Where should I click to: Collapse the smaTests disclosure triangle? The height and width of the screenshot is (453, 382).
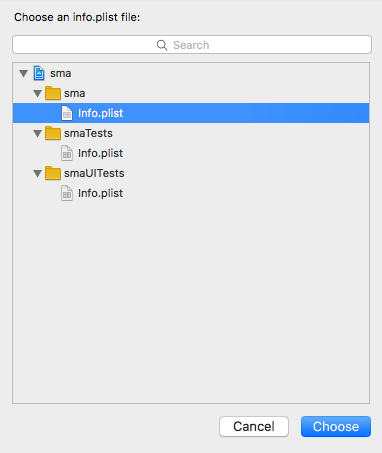(x=38, y=133)
